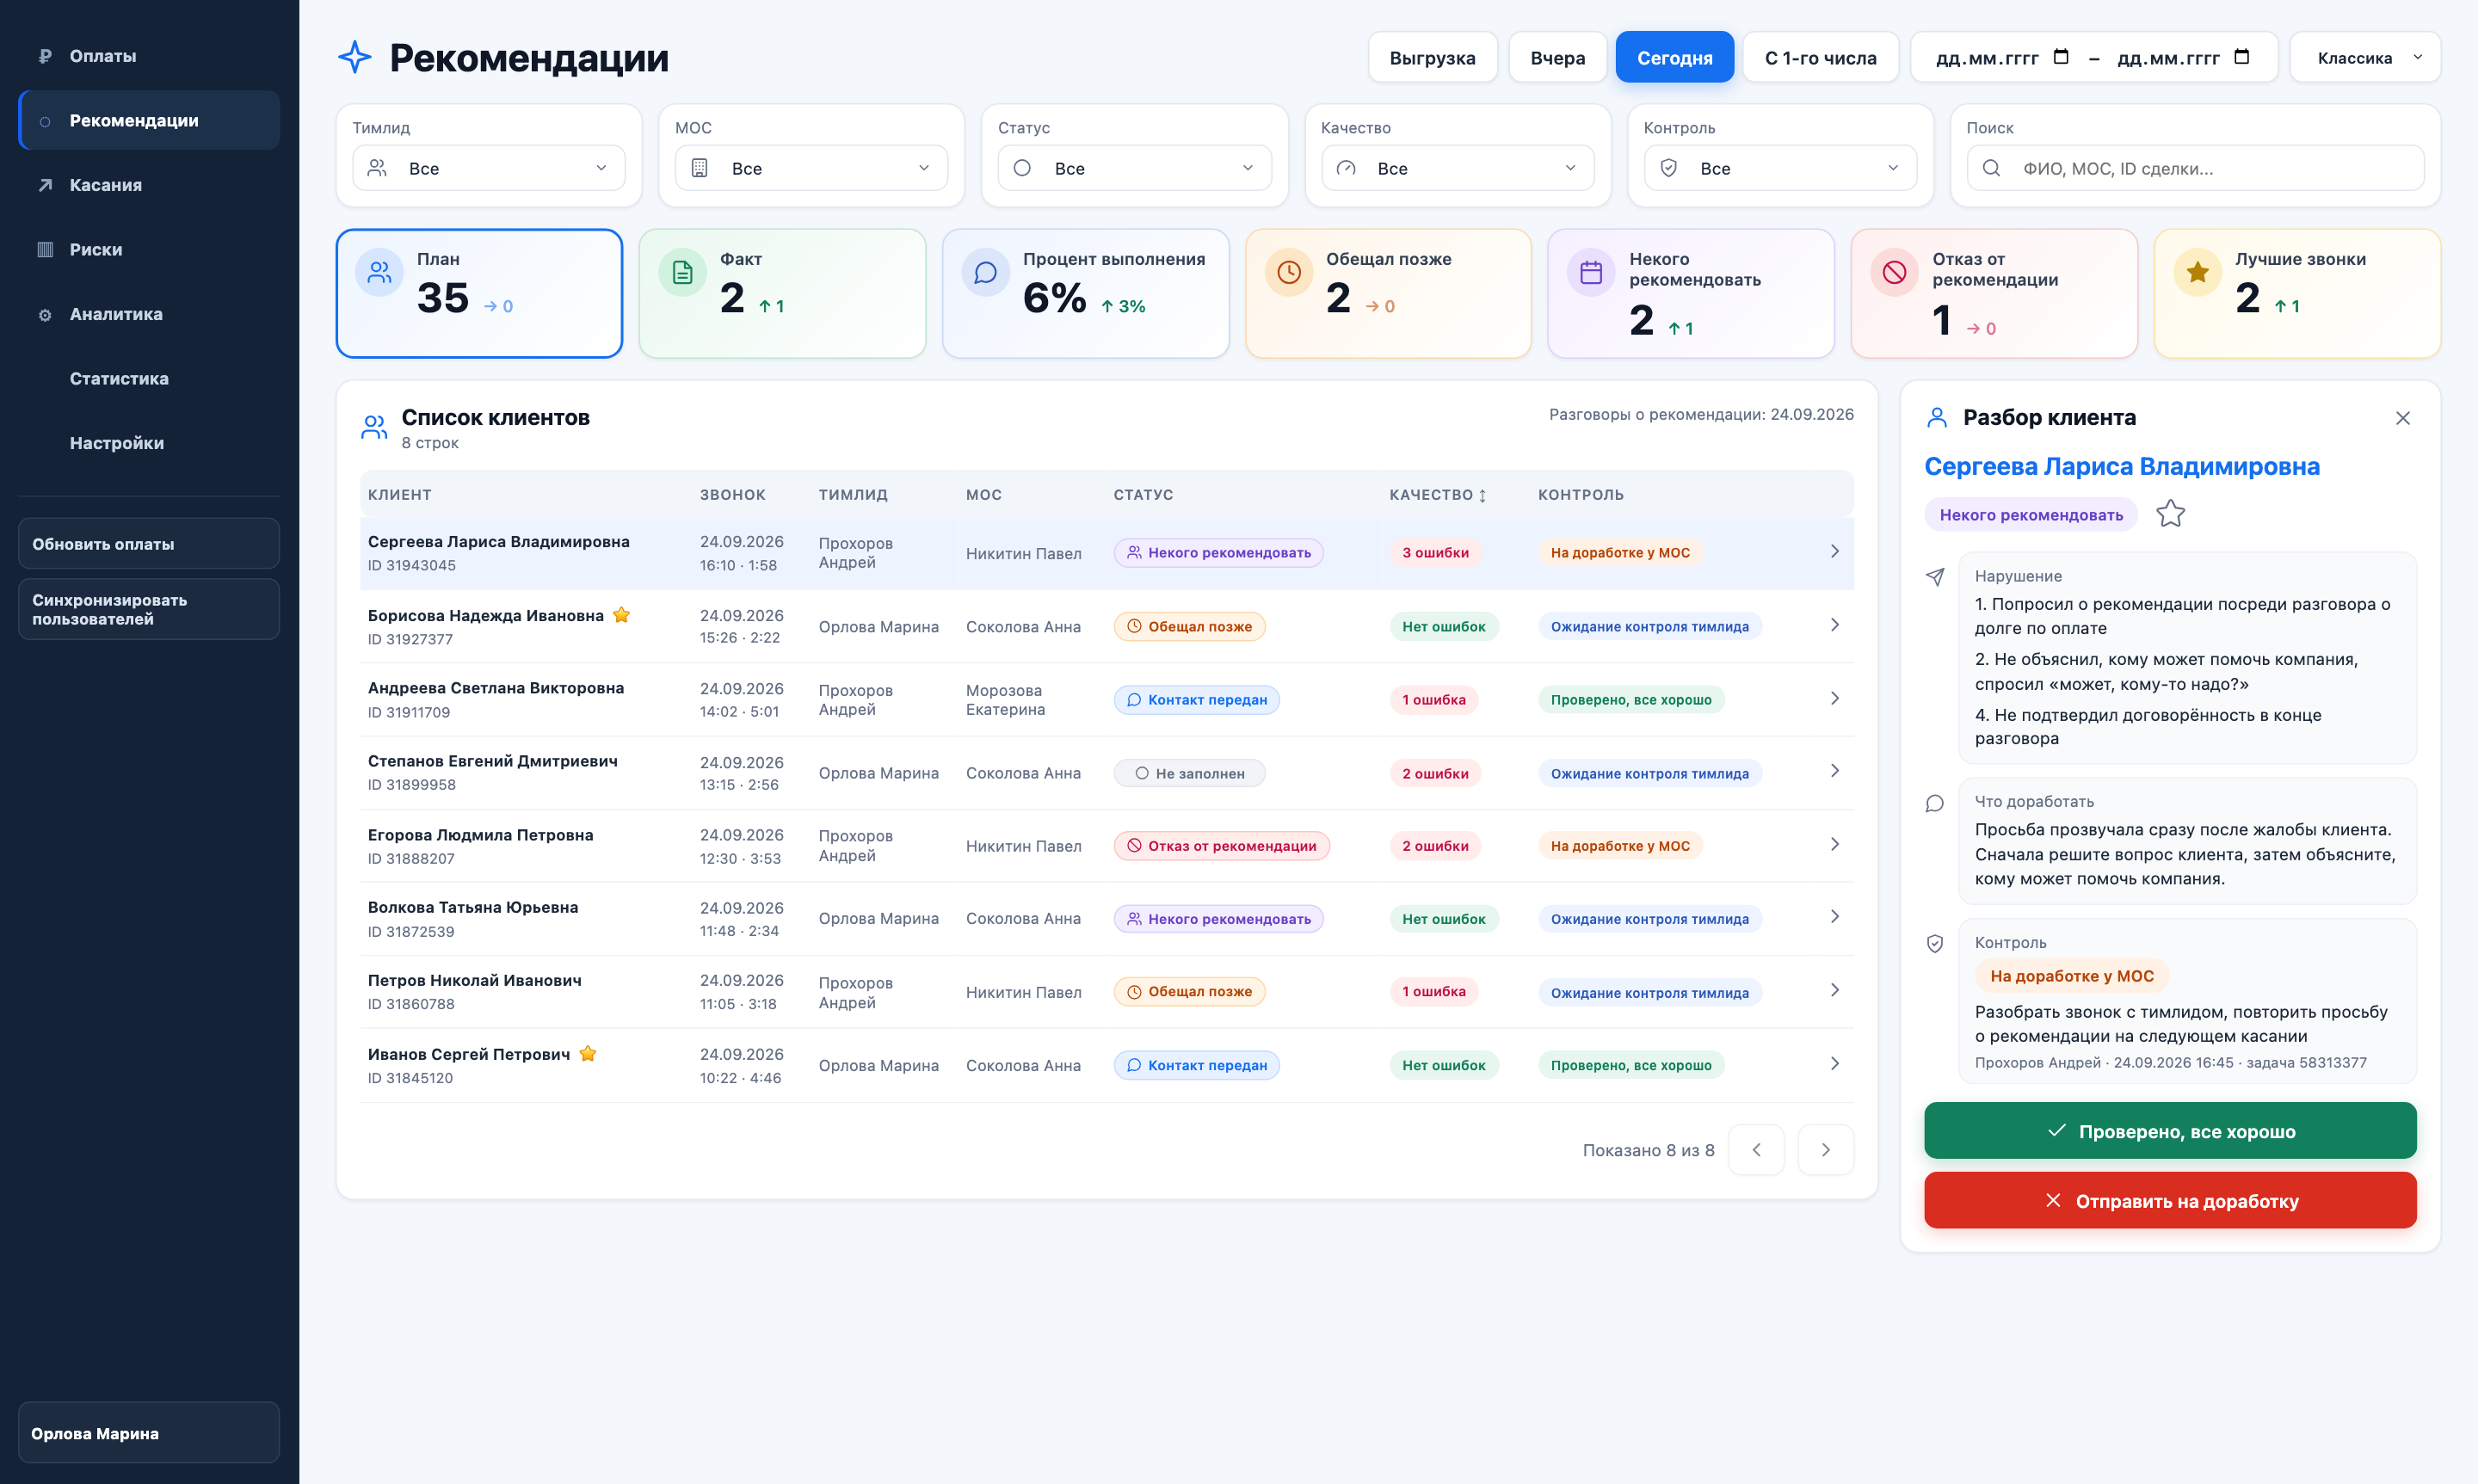The height and width of the screenshot is (1484, 2478).
Task: Click the Процент выполнения chat bubble icon
Action: [x=985, y=272]
